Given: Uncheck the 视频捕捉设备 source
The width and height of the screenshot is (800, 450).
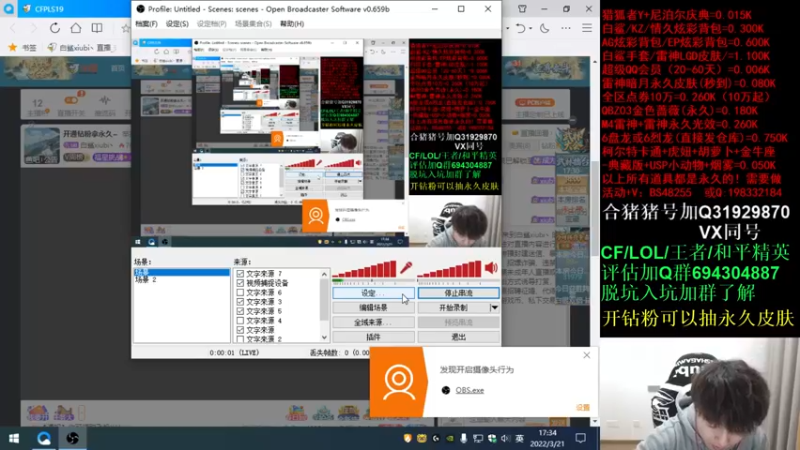Looking at the screenshot, I should click(x=240, y=283).
